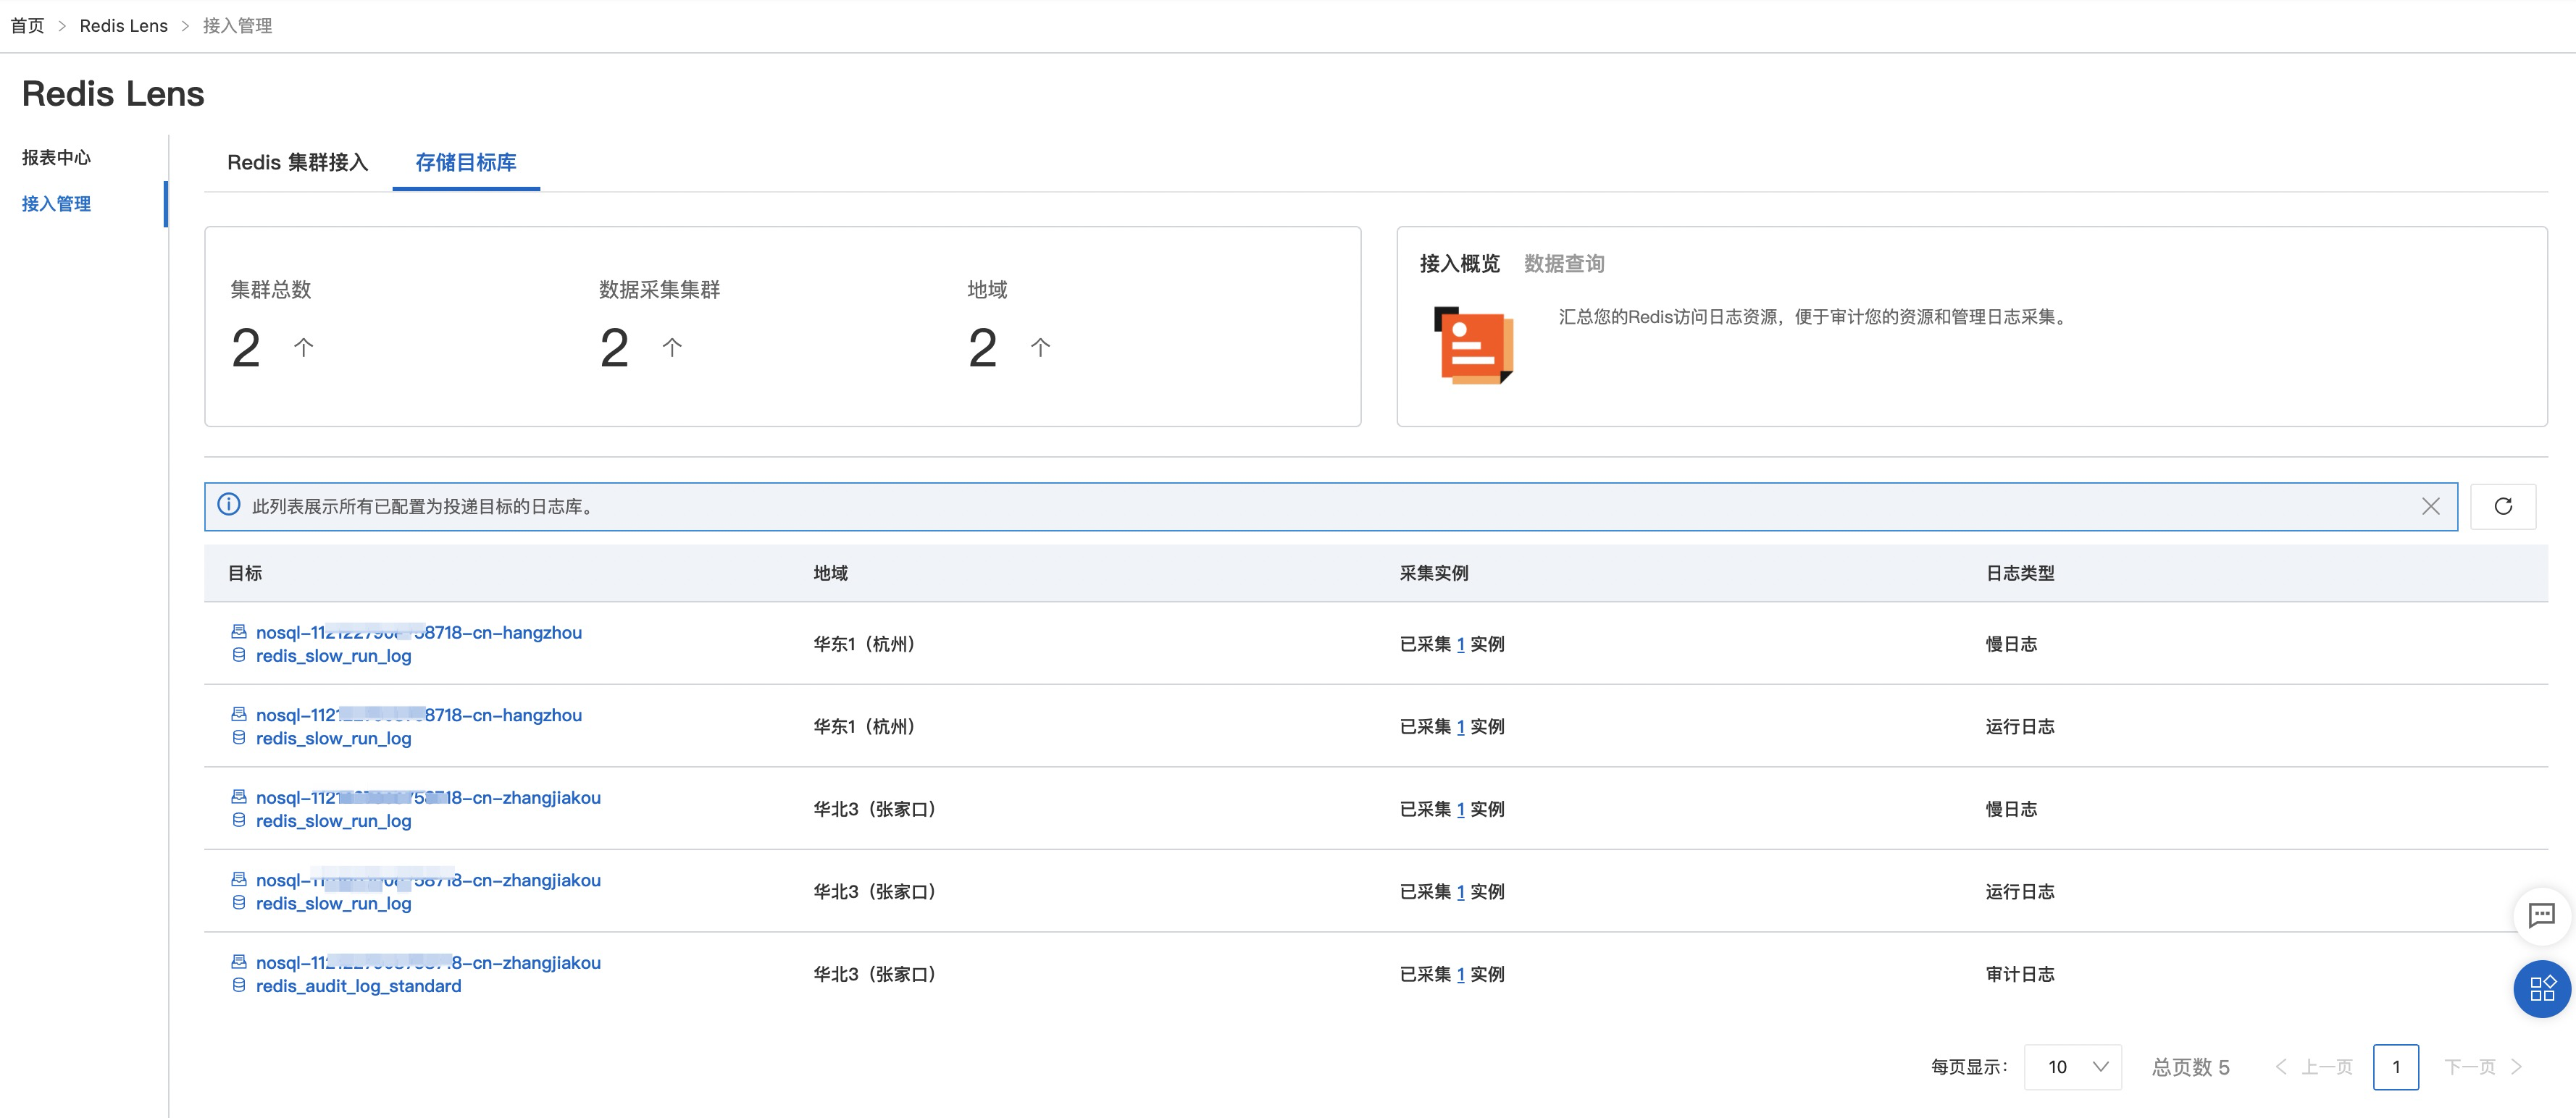Screen dimensions: 2576x1118
Task: Click logstore icon in first hangzhou 慢日志 row
Action: point(239,655)
